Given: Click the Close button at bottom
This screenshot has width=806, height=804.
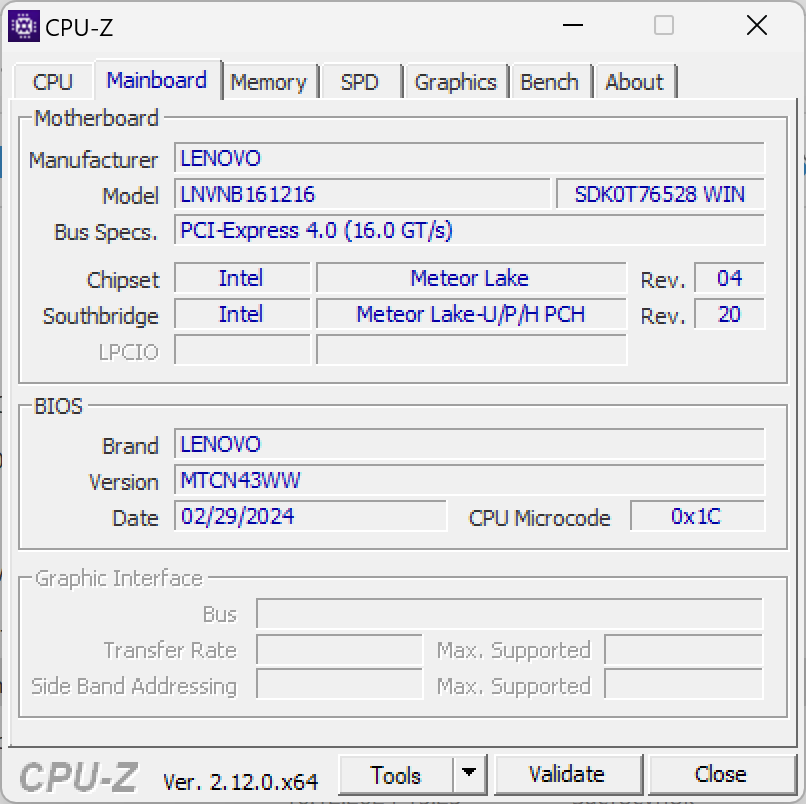Looking at the screenshot, I should [721, 774].
